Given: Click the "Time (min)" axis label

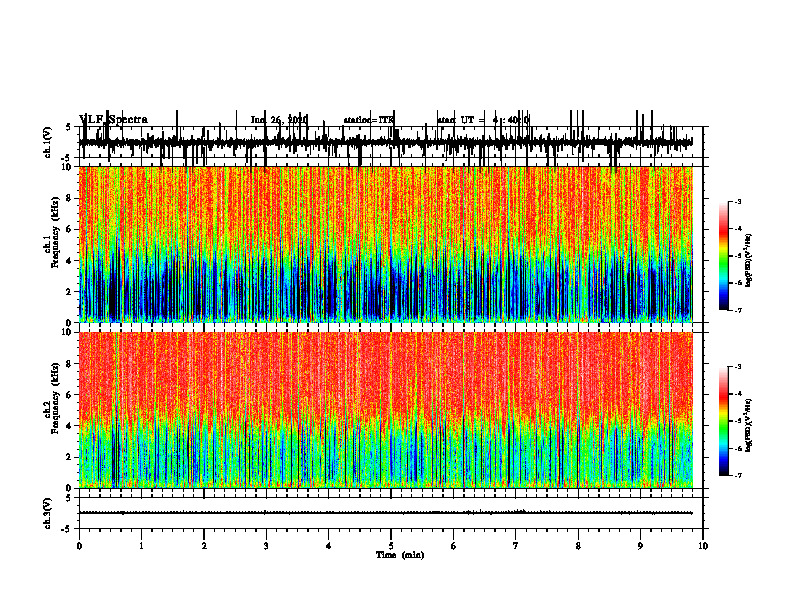Looking at the screenshot, I should (x=400, y=555).
